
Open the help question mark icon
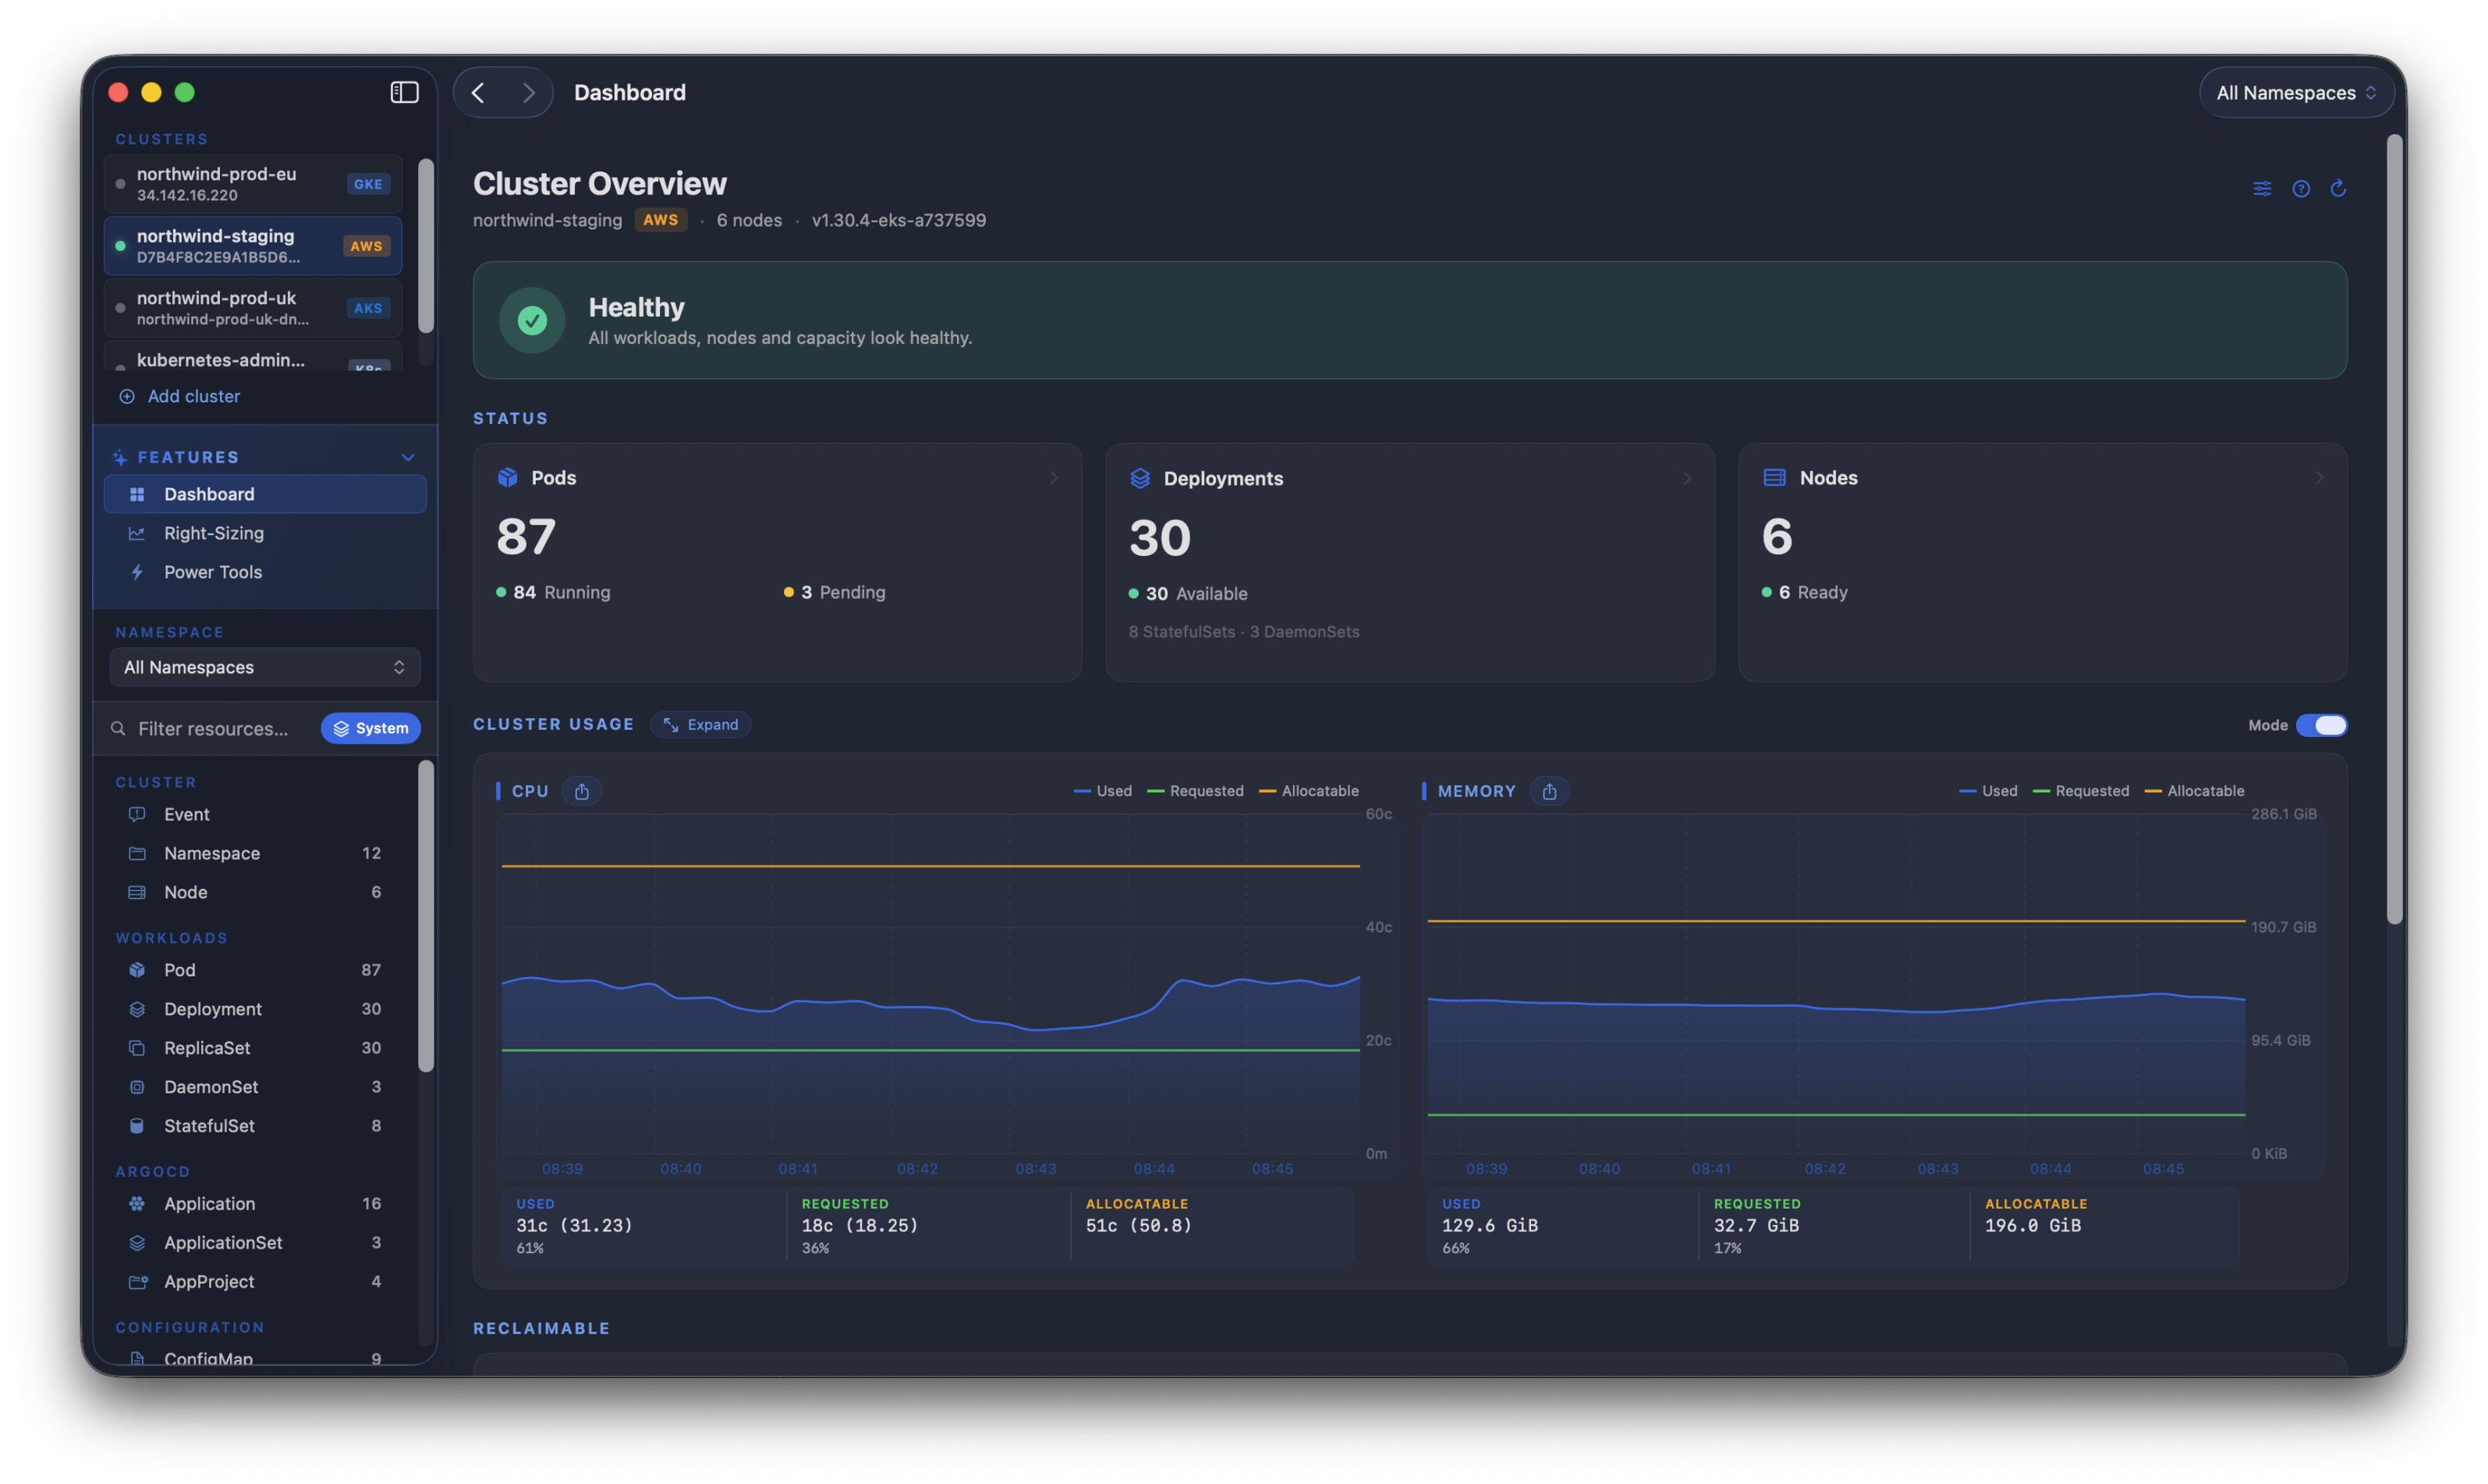click(x=2301, y=188)
